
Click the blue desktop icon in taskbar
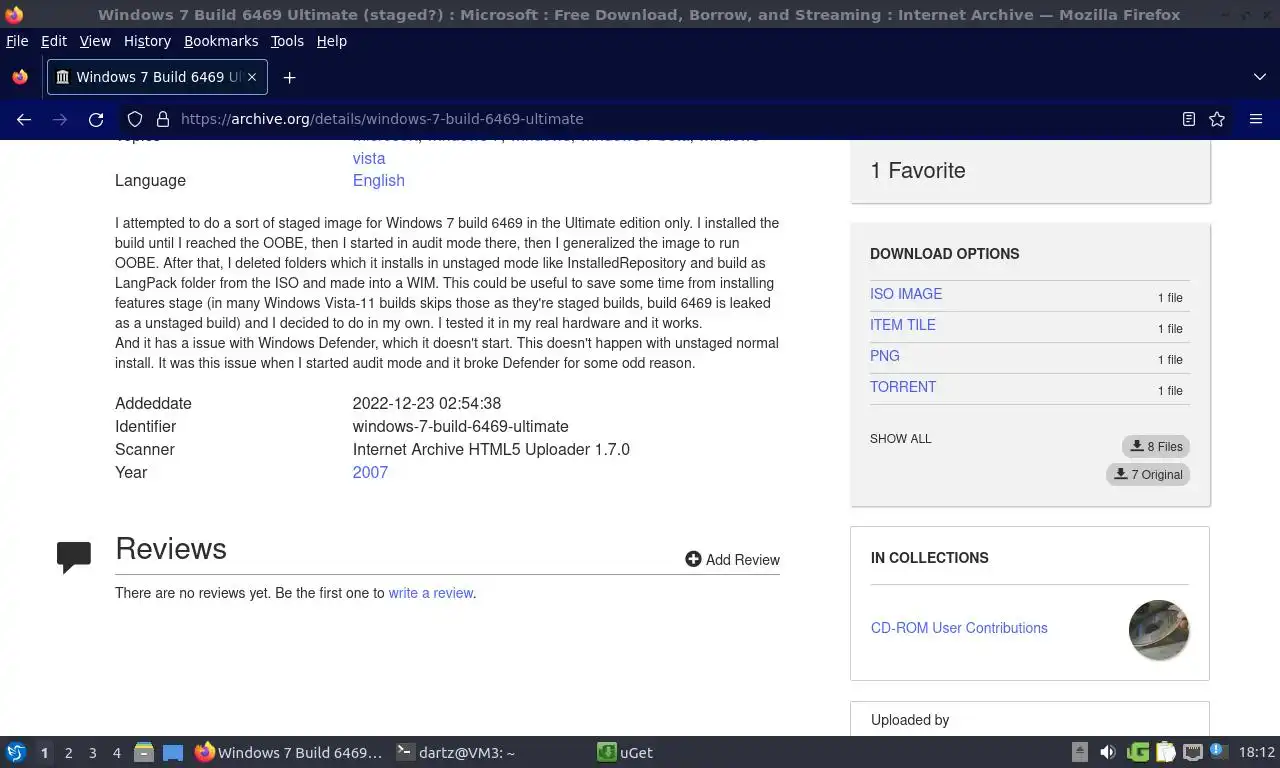click(x=173, y=753)
